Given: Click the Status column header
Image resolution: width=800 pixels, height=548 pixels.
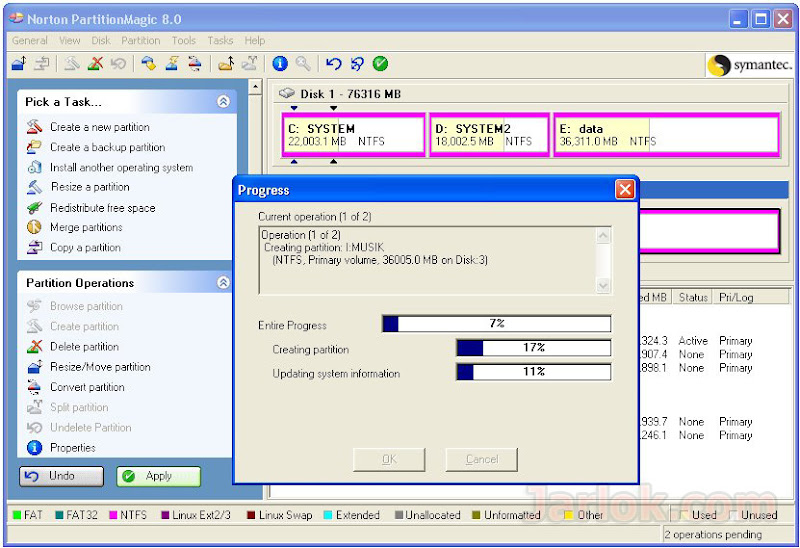Looking at the screenshot, I should (x=693, y=297).
